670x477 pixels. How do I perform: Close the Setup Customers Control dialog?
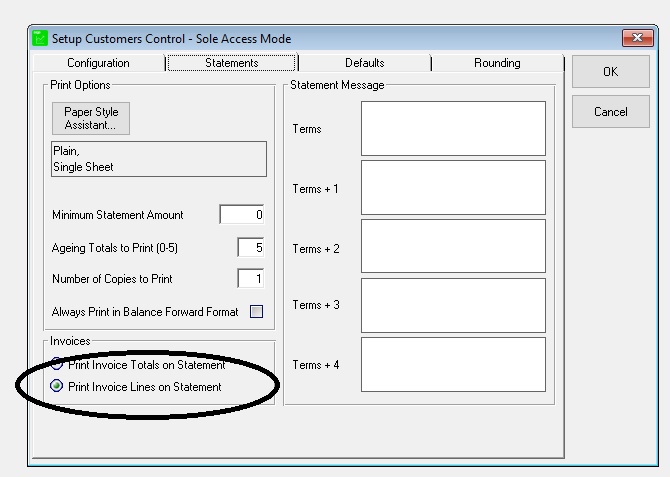click(636, 39)
